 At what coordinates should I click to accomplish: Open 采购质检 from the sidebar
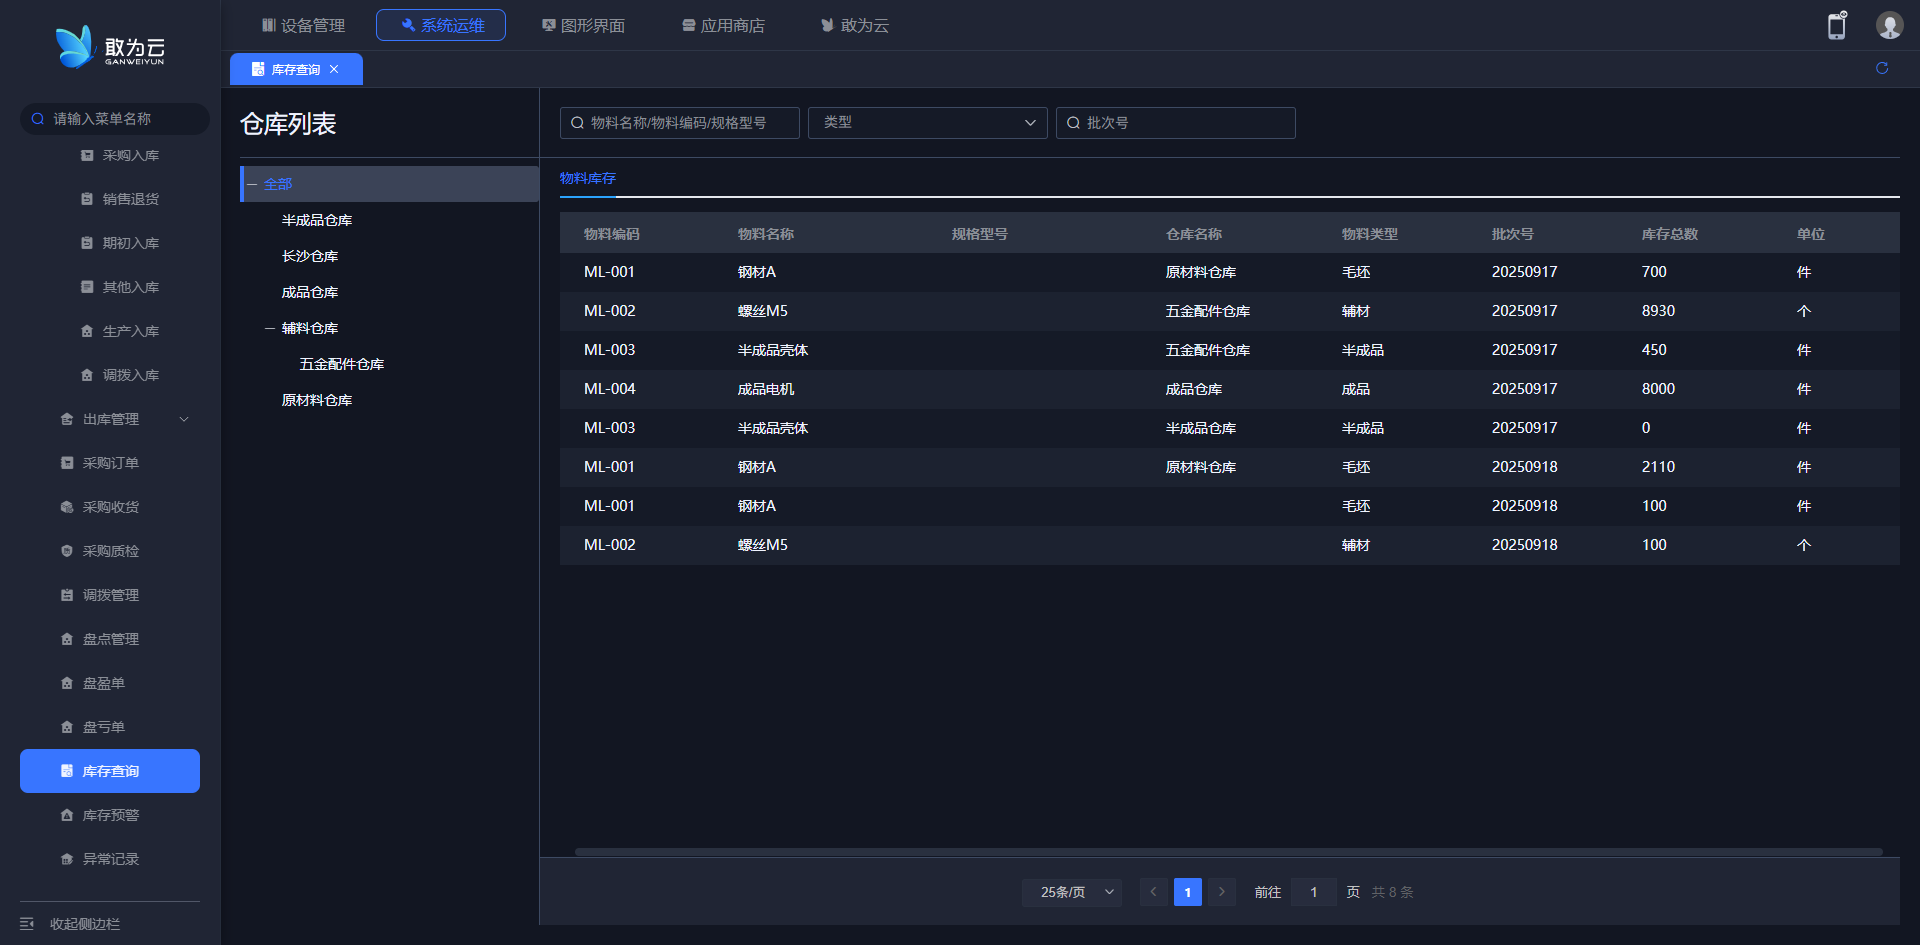coord(110,551)
